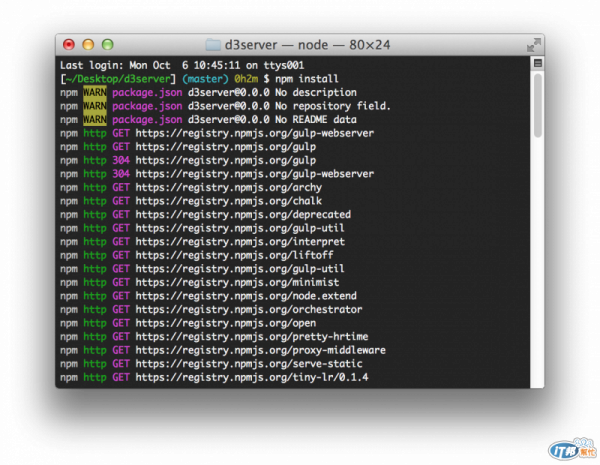Click the '~/Desktop/d3server' prompt path
Screen dimensions: 600x465
[118, 79]
